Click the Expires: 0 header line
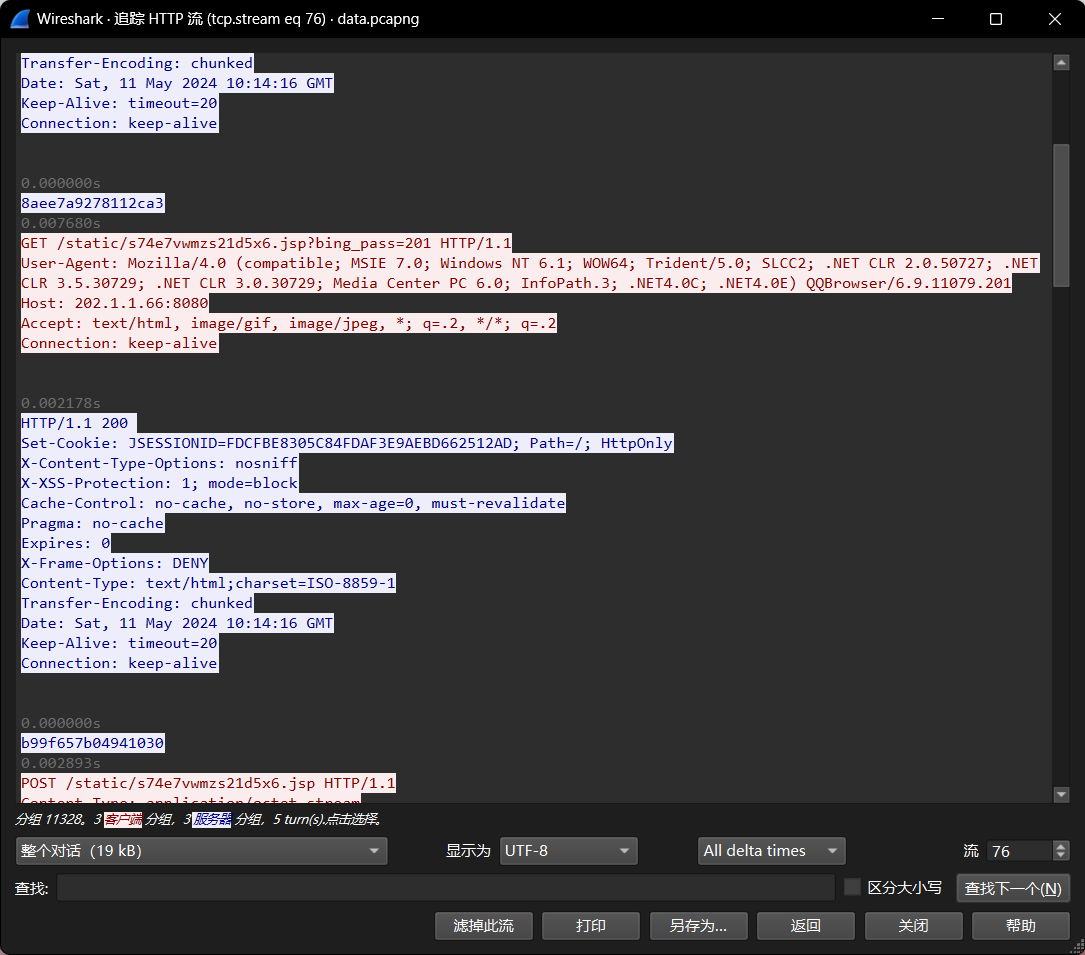Viewport: 1085px width, 955px height. point(66,543)
